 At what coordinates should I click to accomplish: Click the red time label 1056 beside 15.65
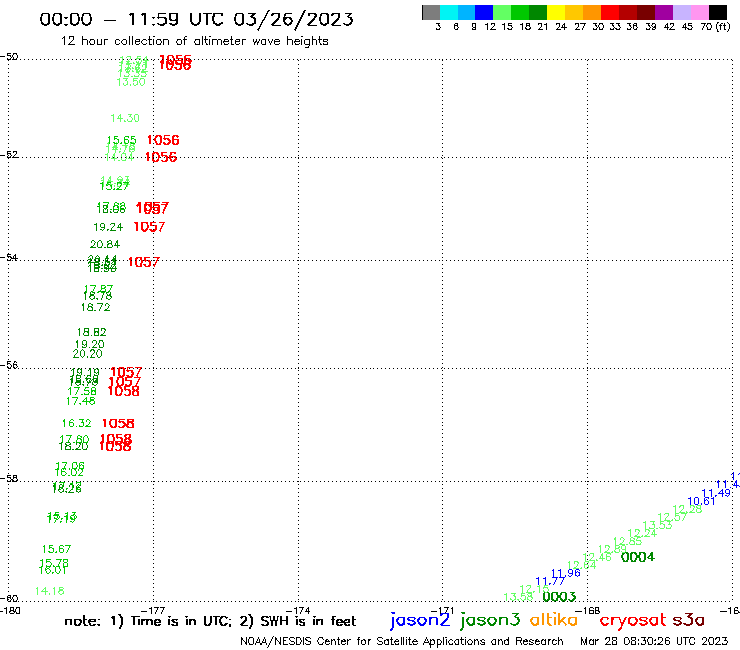163,140
